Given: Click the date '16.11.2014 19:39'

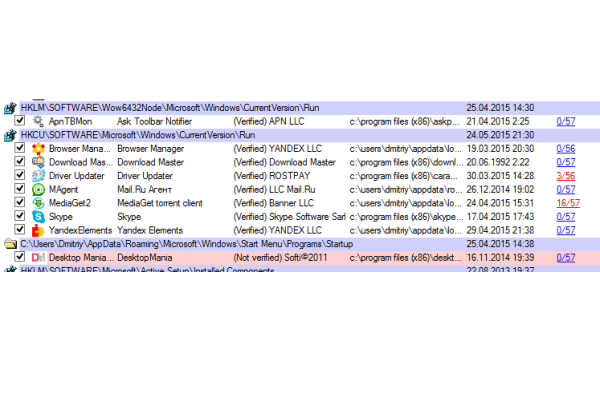Looking at the screenshot, I should [x=500, y=257].
